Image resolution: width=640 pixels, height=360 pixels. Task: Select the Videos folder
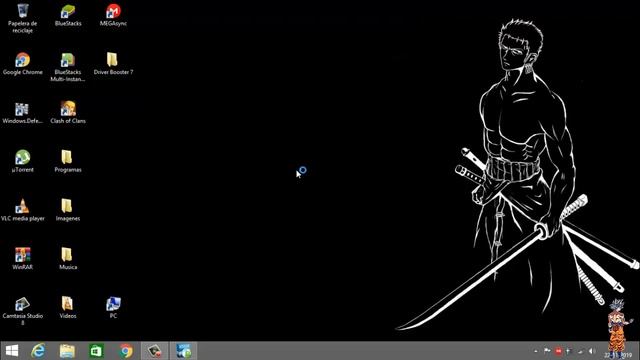click(x=68, y=308)
